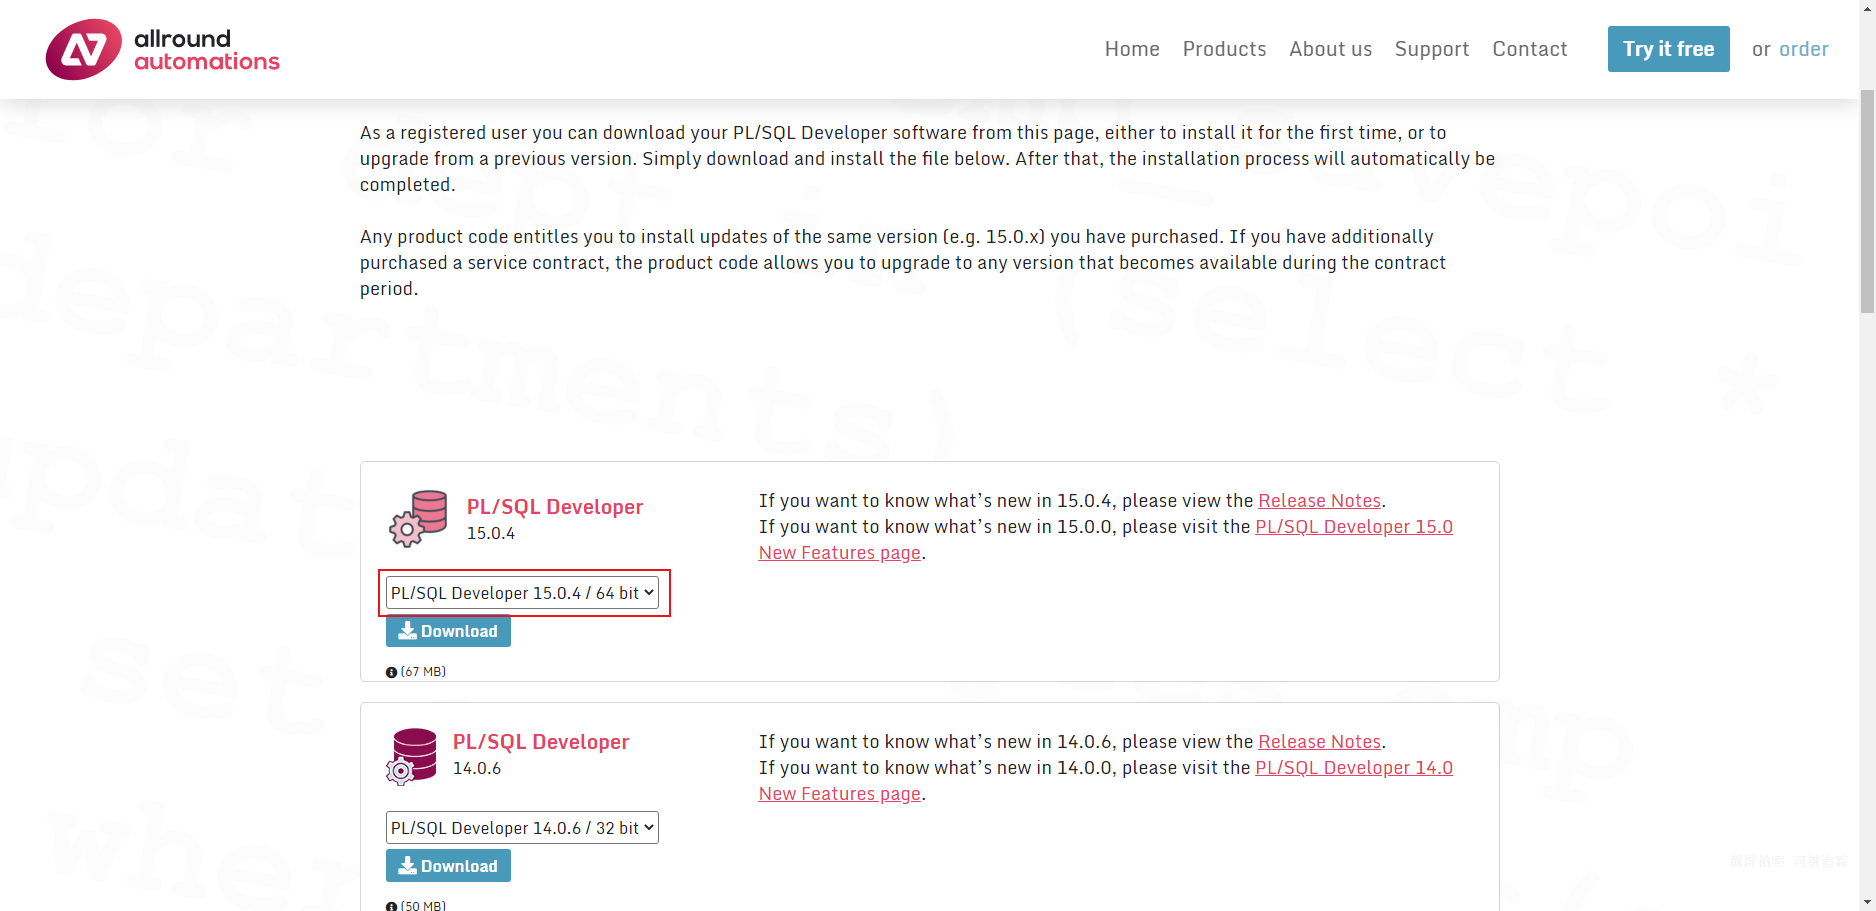This screenshot has height=911, width=1876.
Task: Open the Products menu
Action: point(1224,49)
